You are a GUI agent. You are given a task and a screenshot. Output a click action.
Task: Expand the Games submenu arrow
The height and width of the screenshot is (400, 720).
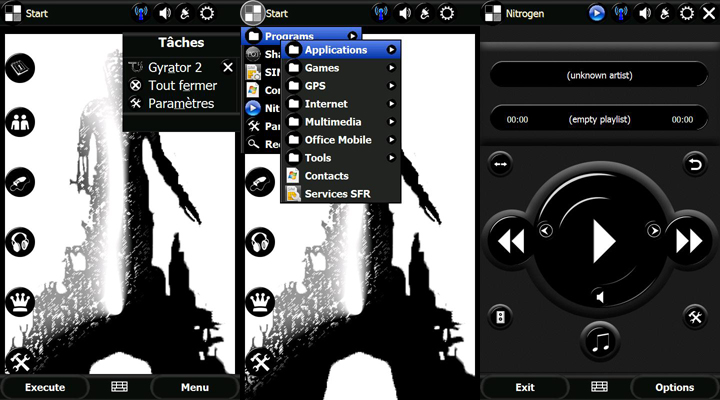(391, 68)
